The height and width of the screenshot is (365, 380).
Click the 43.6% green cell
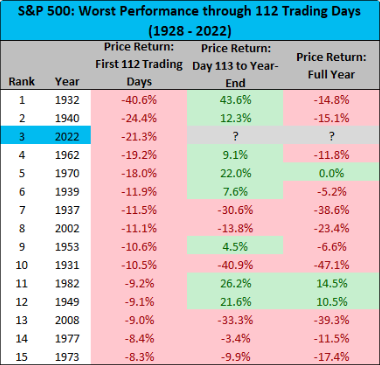(x=235, y=100)
